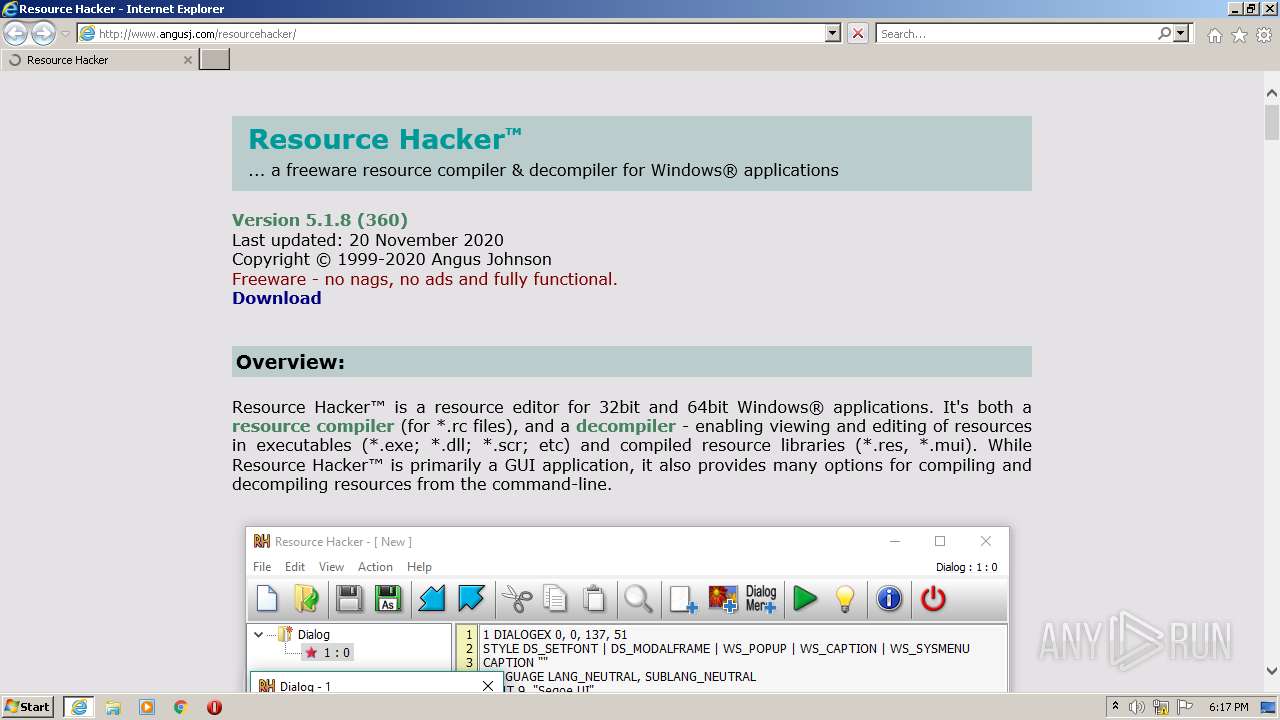1280x720 pixels.
Task: Click the Cut scissors toolbar icon
Action: tap(517, 599)
